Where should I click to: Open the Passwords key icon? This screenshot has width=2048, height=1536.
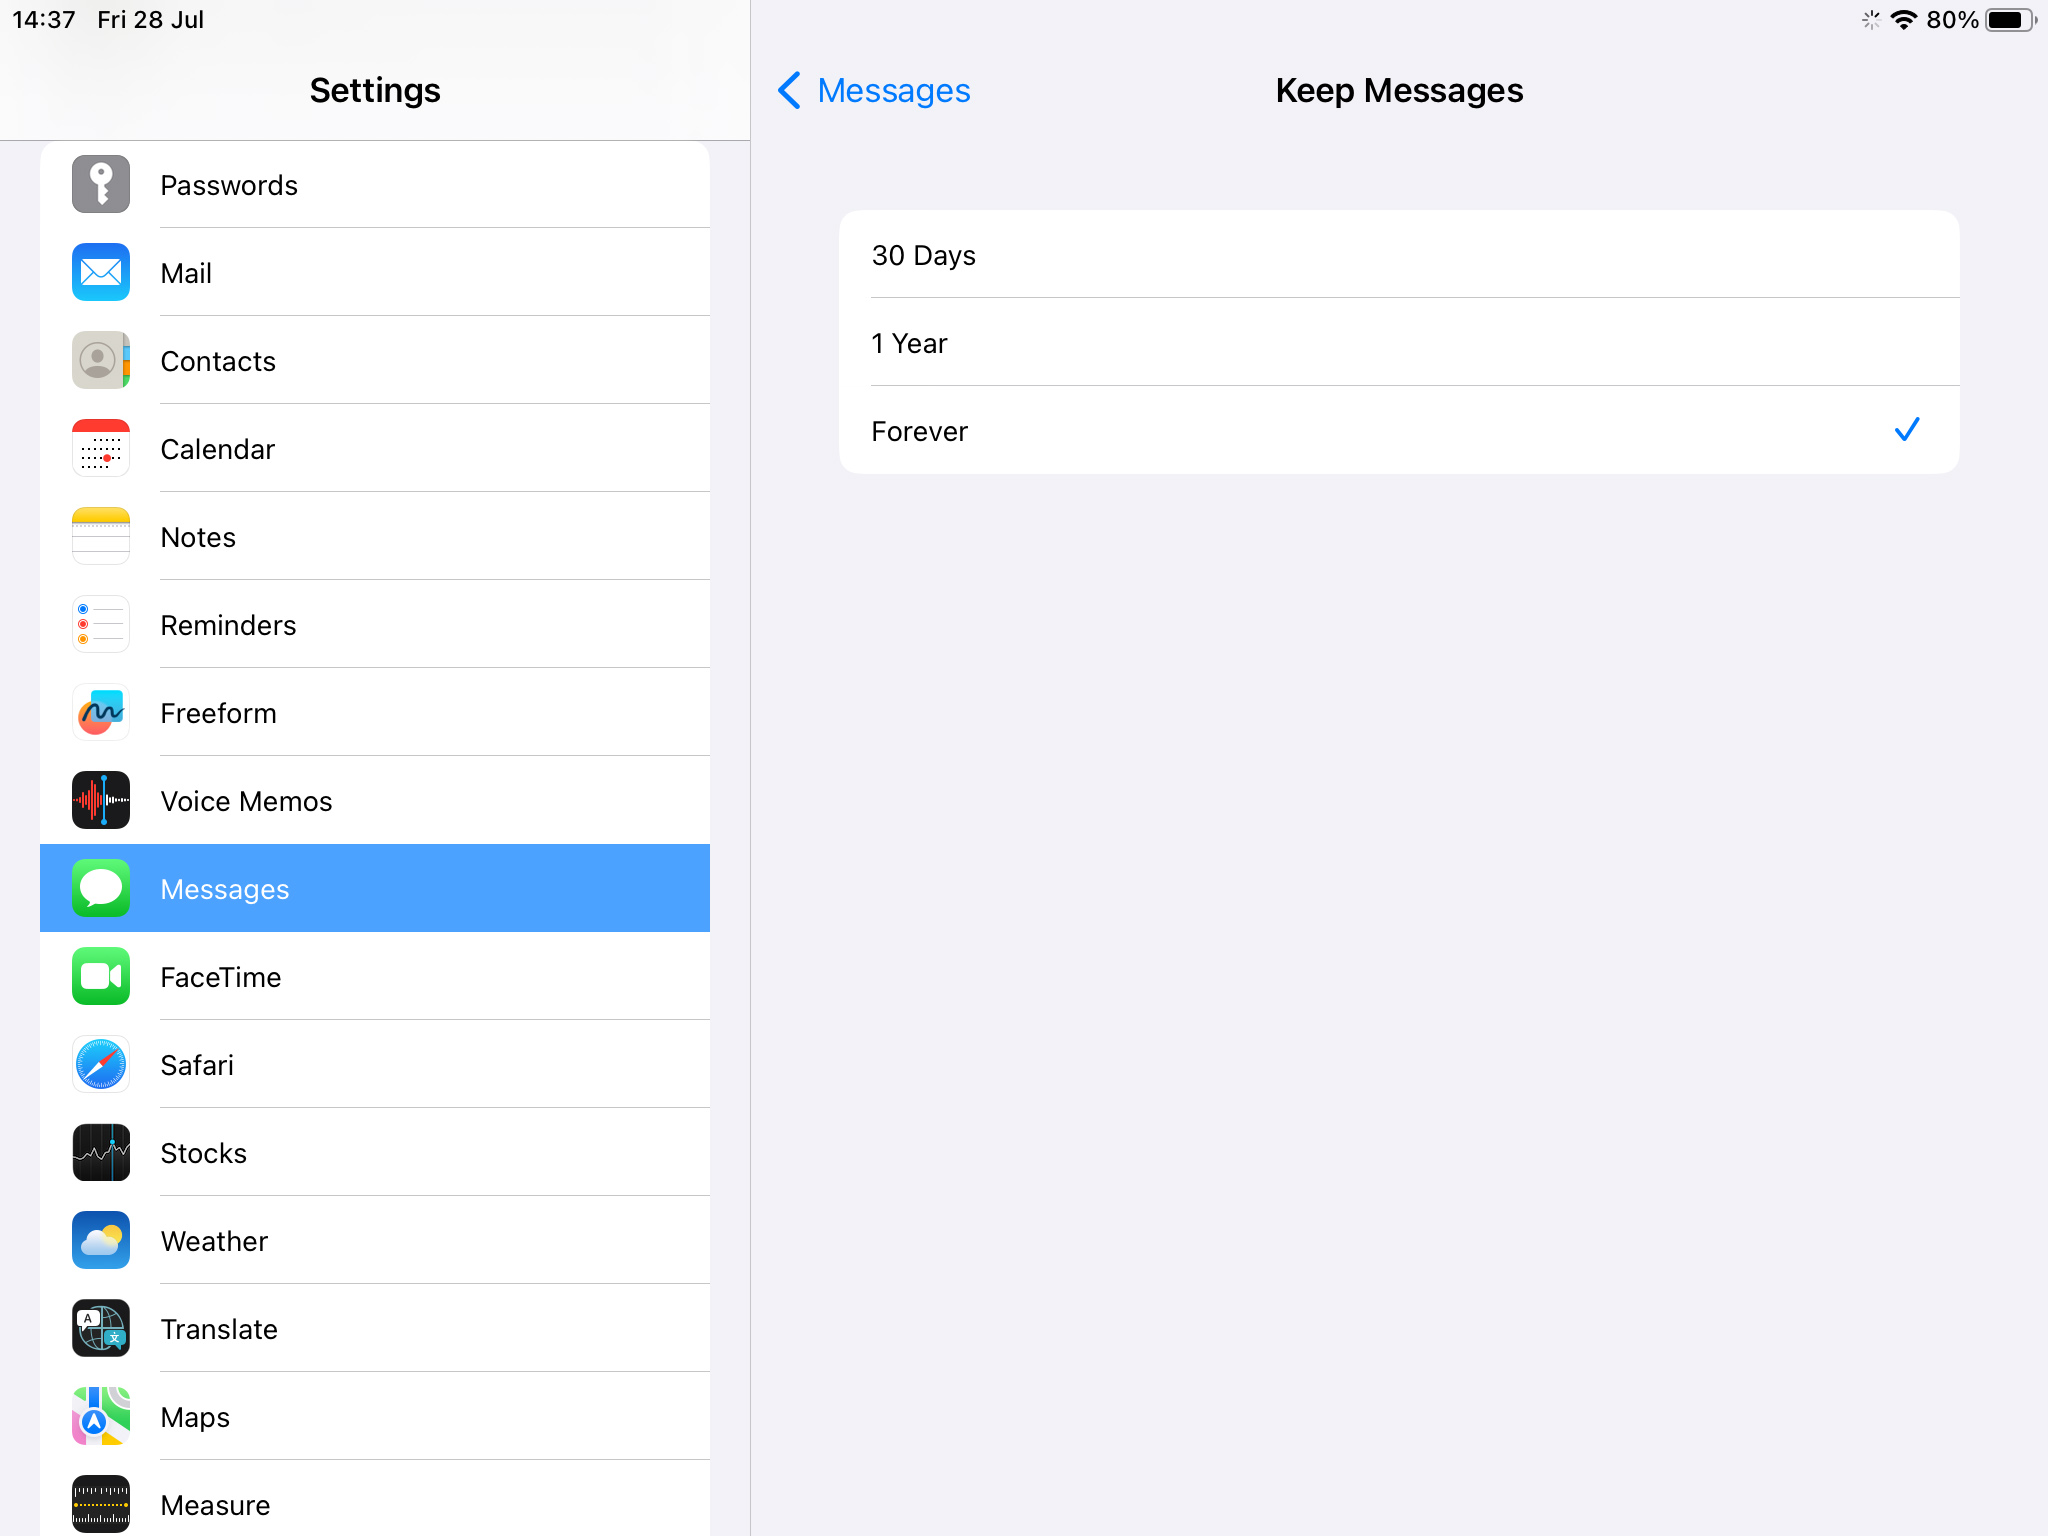pyautogui.click(x=101, y=185)
